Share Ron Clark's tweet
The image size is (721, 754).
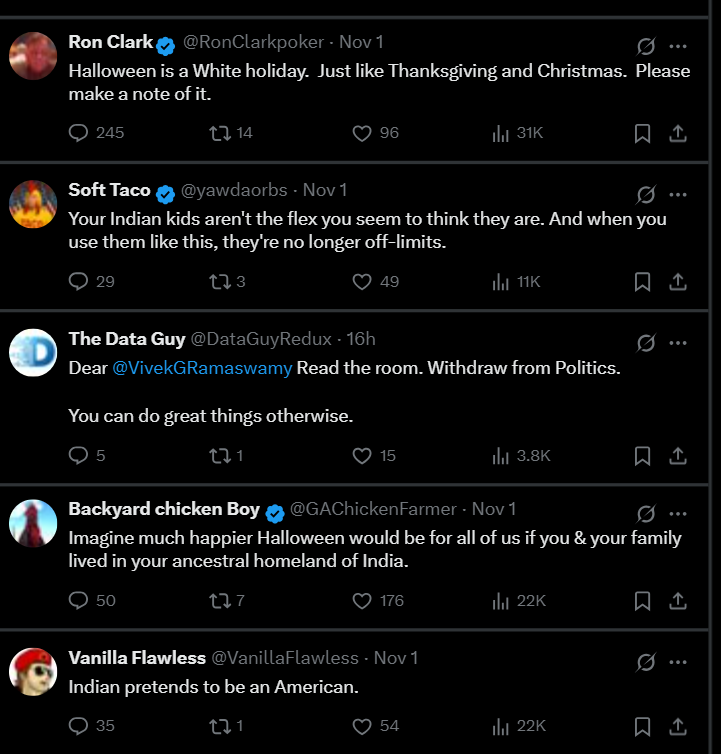(677, 133)
